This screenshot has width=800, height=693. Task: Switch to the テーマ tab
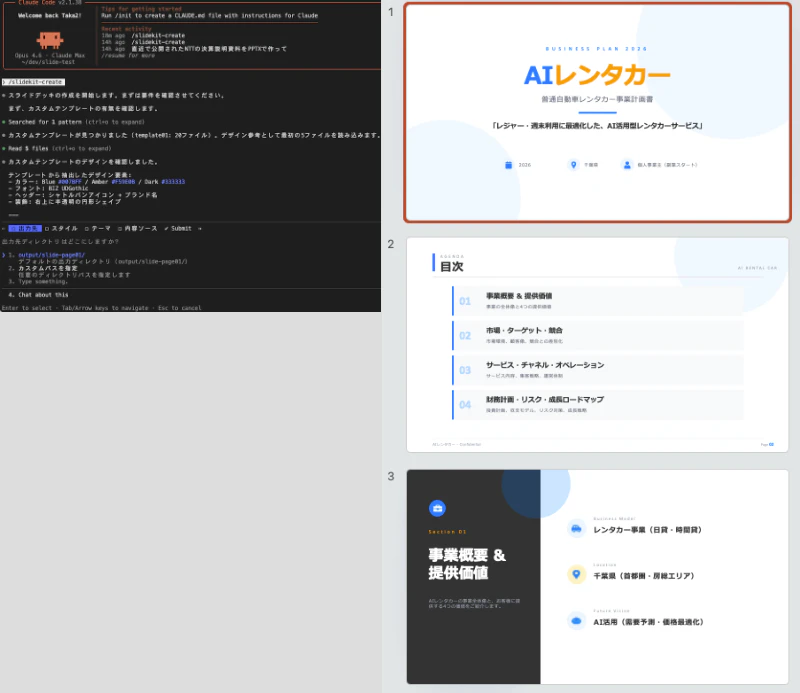click(x=97, y=229)
